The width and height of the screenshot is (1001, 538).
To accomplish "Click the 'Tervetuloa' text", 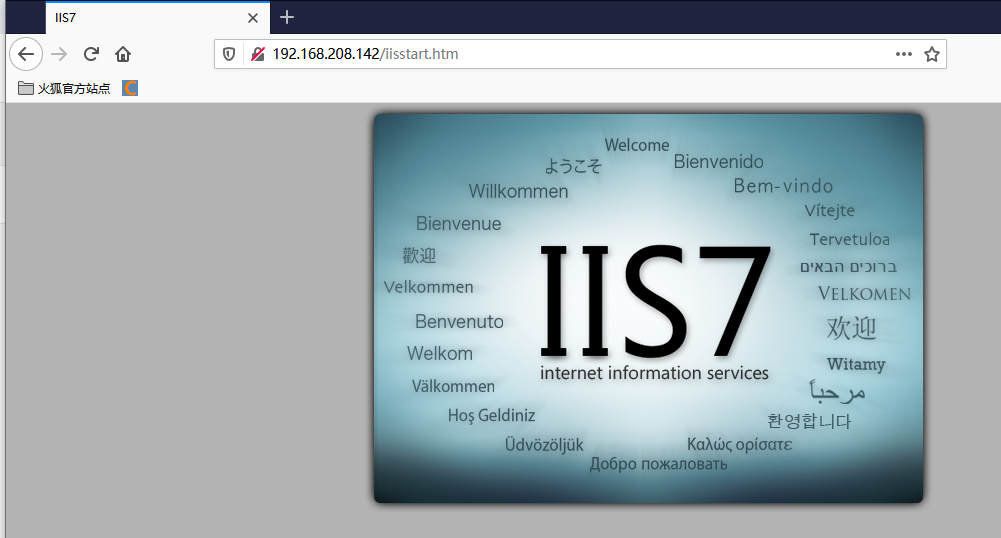I will pos(850,239).
